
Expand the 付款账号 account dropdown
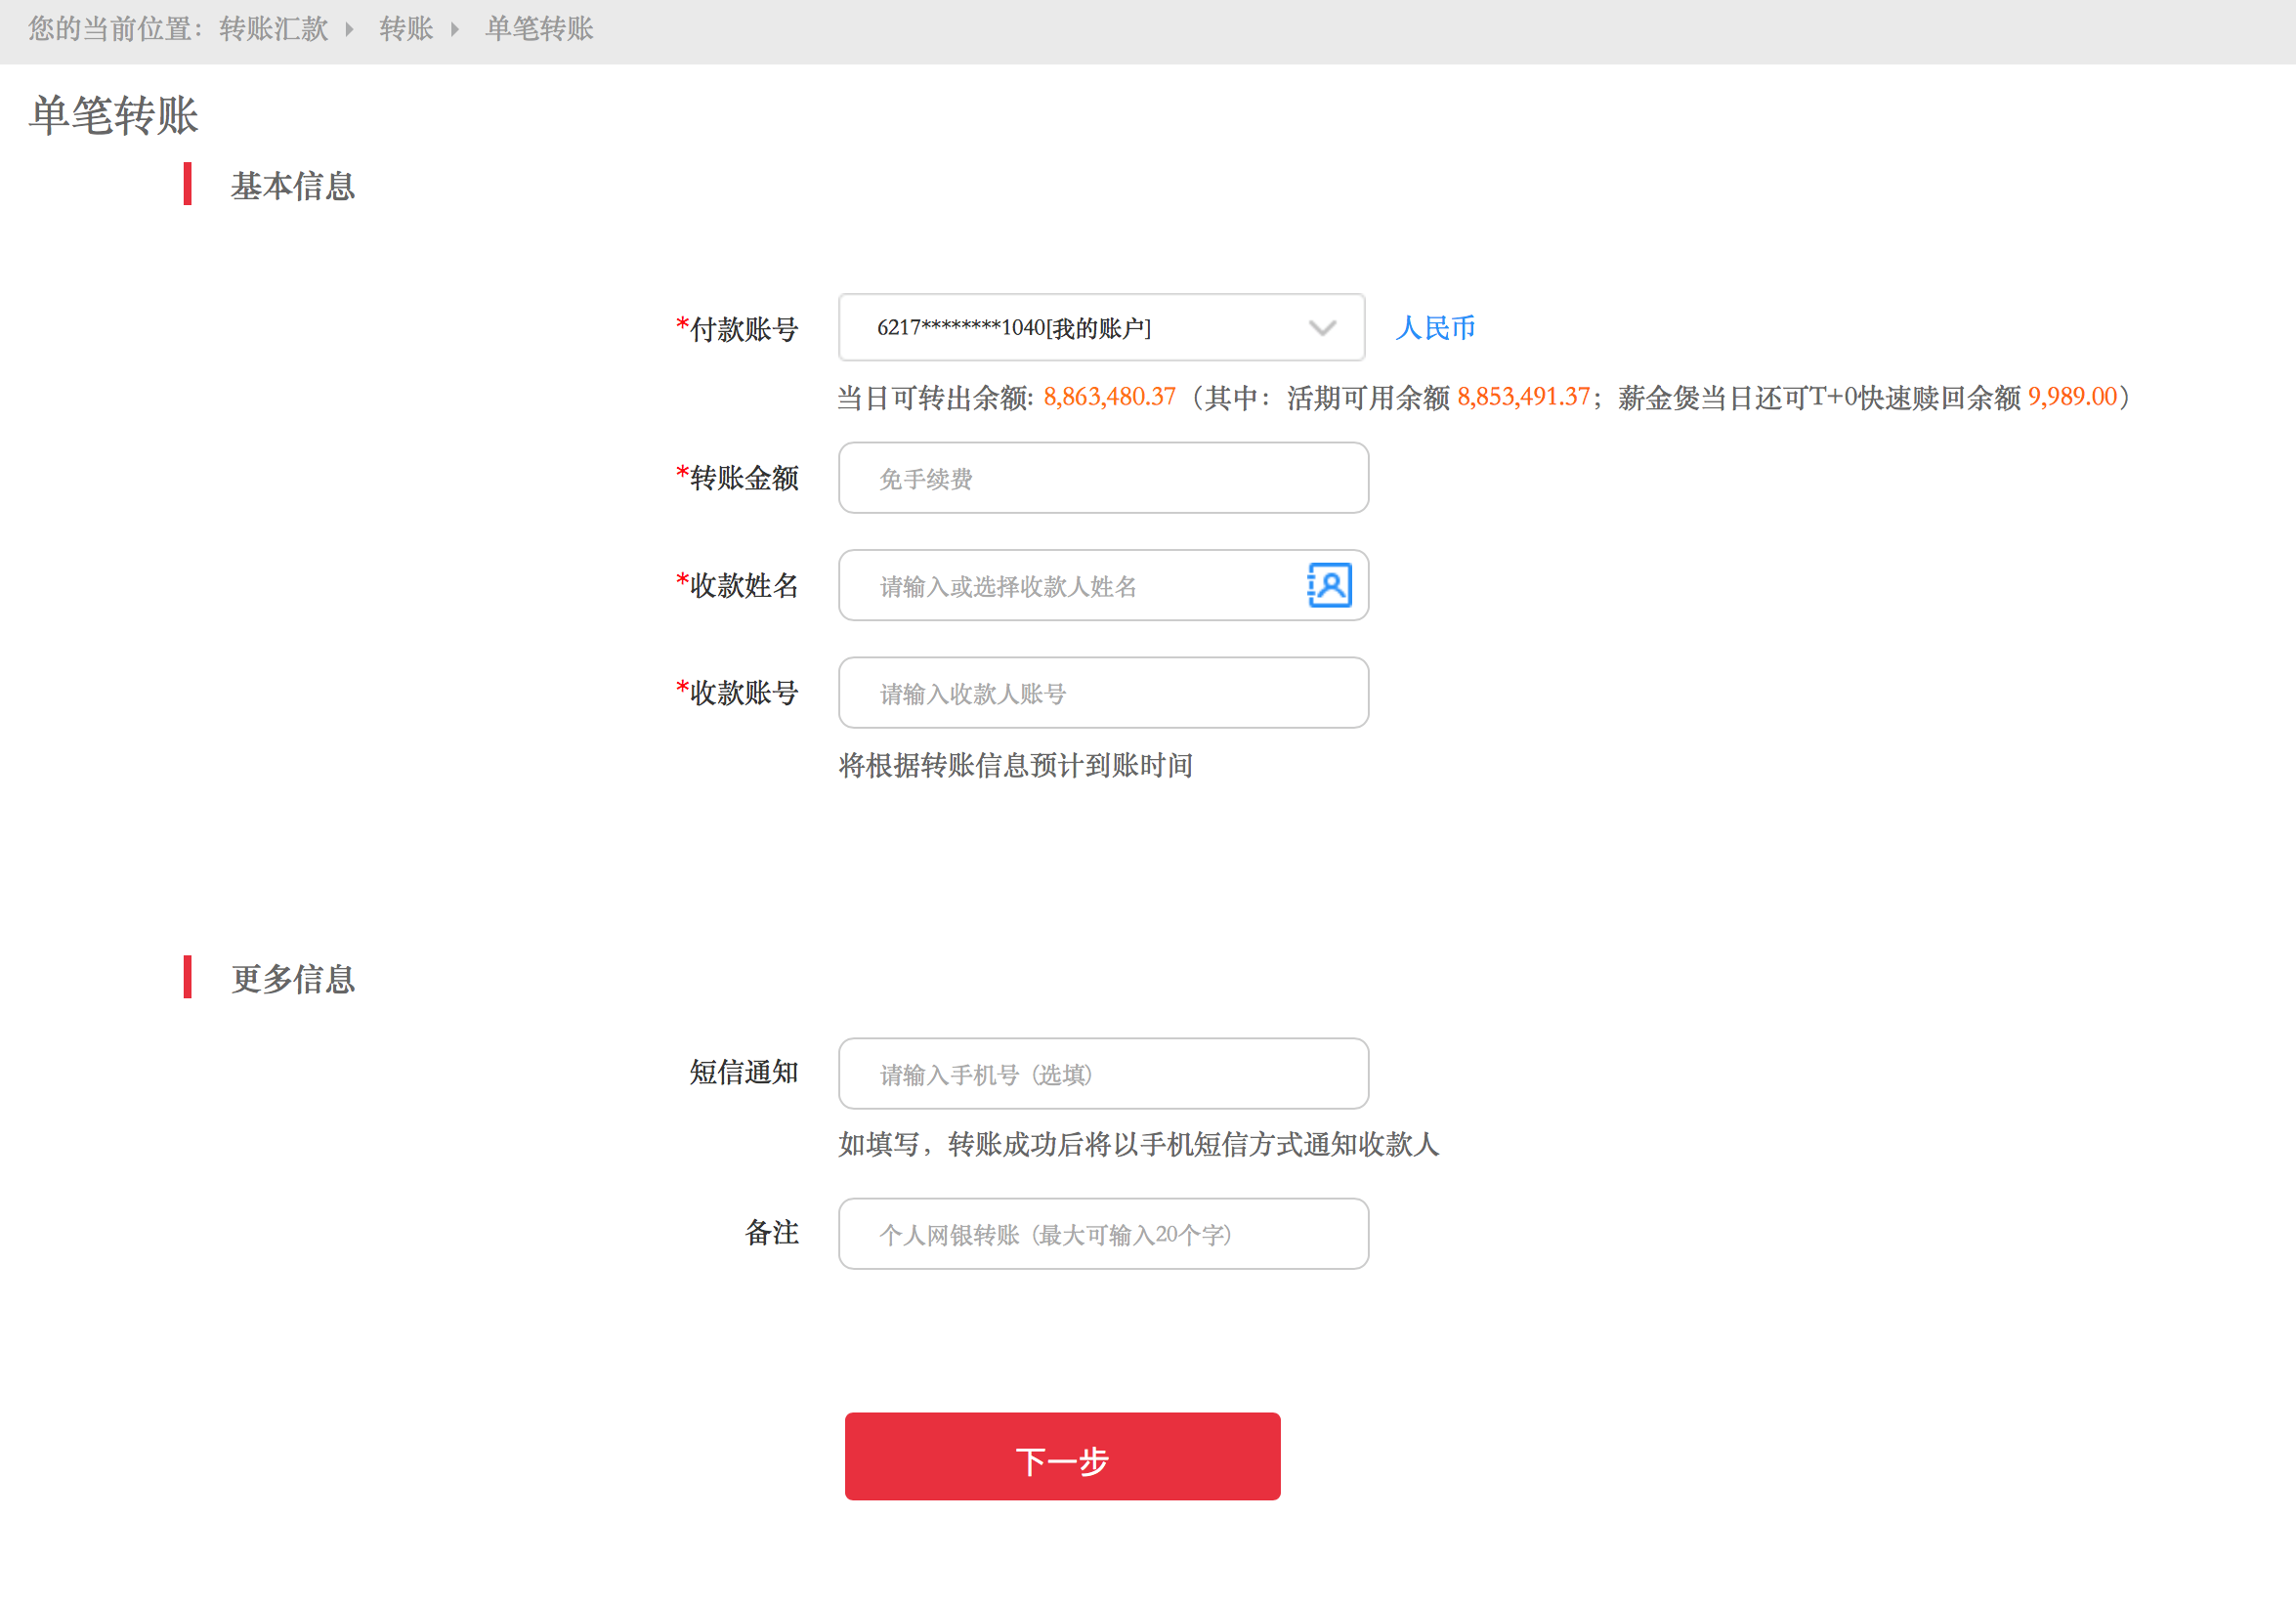pyautogui.click(x=1101, y=327)
